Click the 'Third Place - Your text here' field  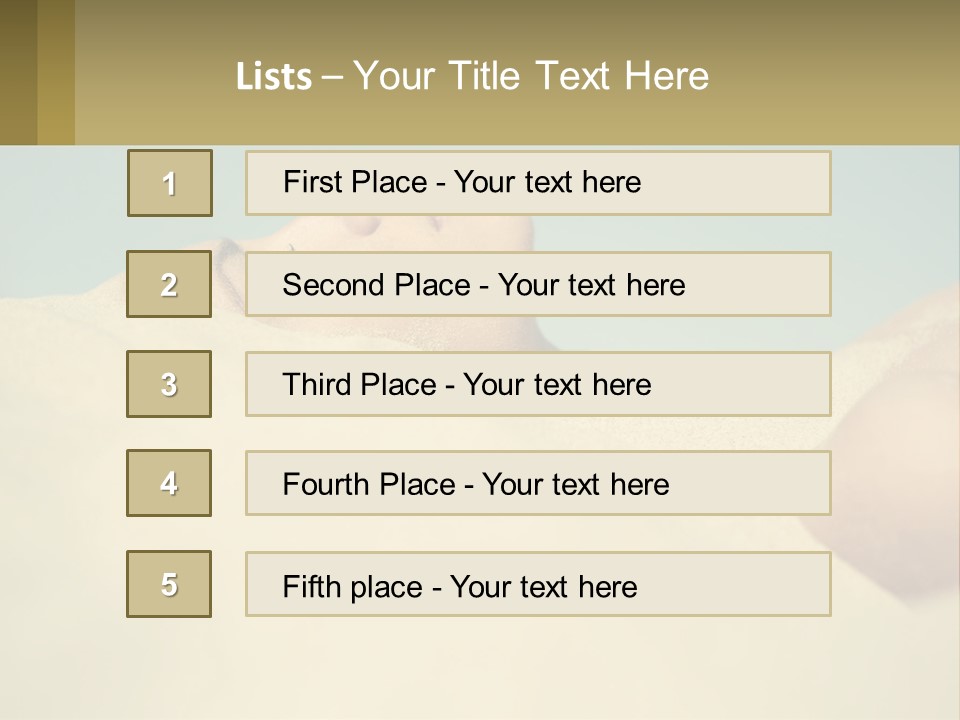[x=538, y=384]
